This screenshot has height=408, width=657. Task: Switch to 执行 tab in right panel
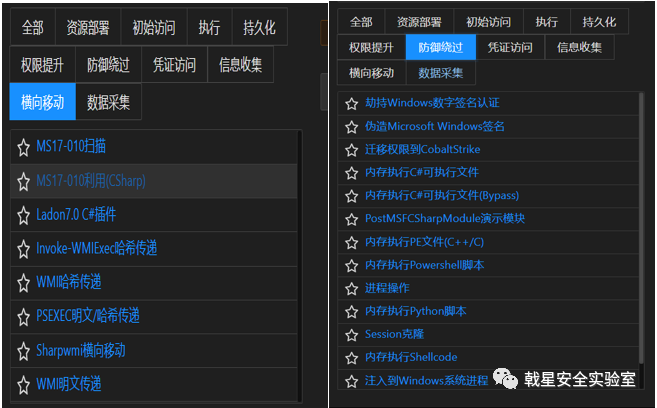[x=547, y=22]
